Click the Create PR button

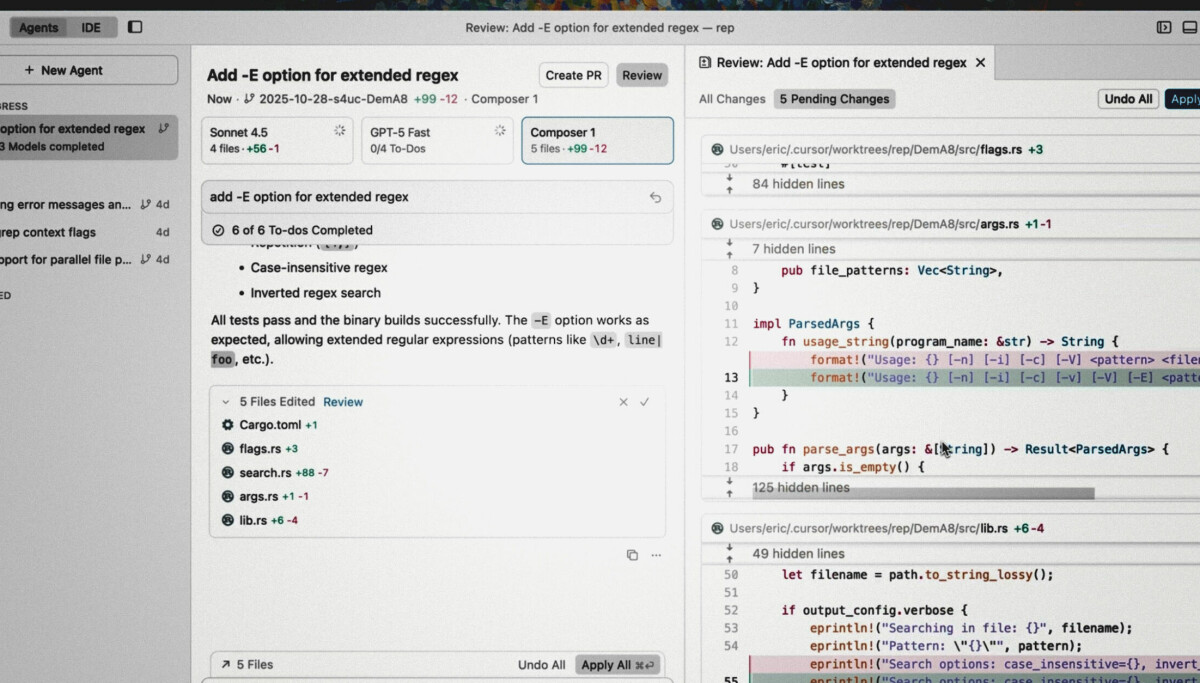[573, 75]
